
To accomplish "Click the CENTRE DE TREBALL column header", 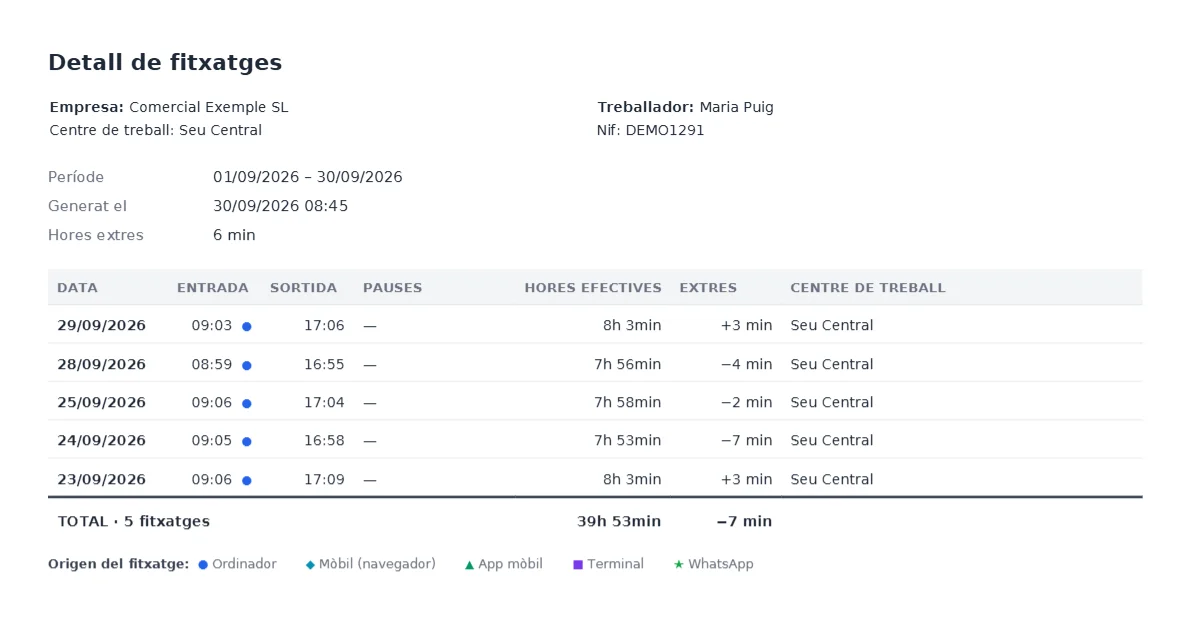I will 867,288.
